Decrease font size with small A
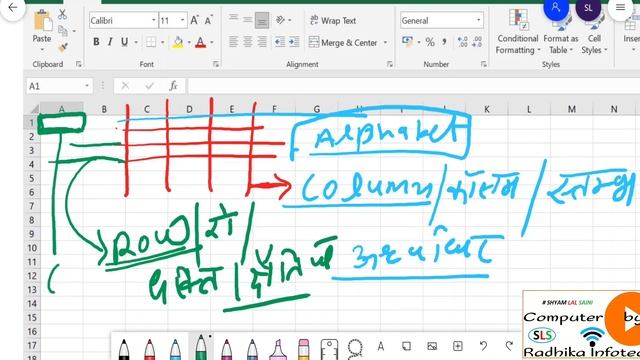Viewport: 640px width, 360px height. coord(209,20)
